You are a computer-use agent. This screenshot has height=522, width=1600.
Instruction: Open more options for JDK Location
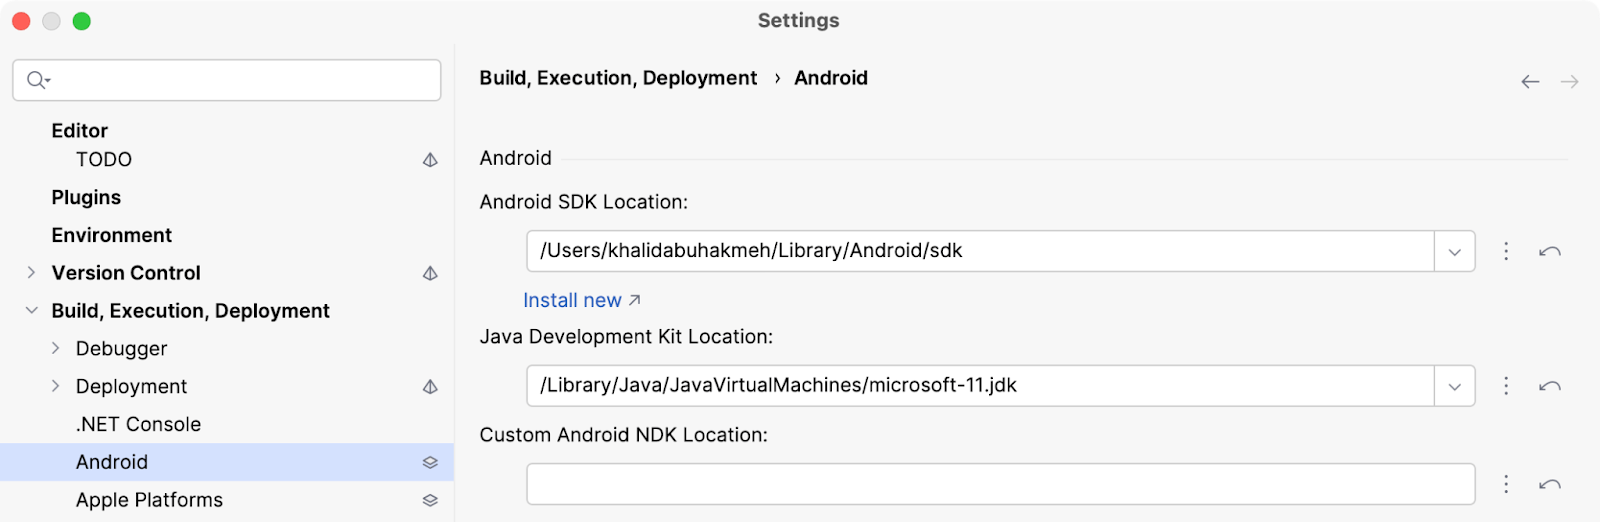pos(1506,386)
